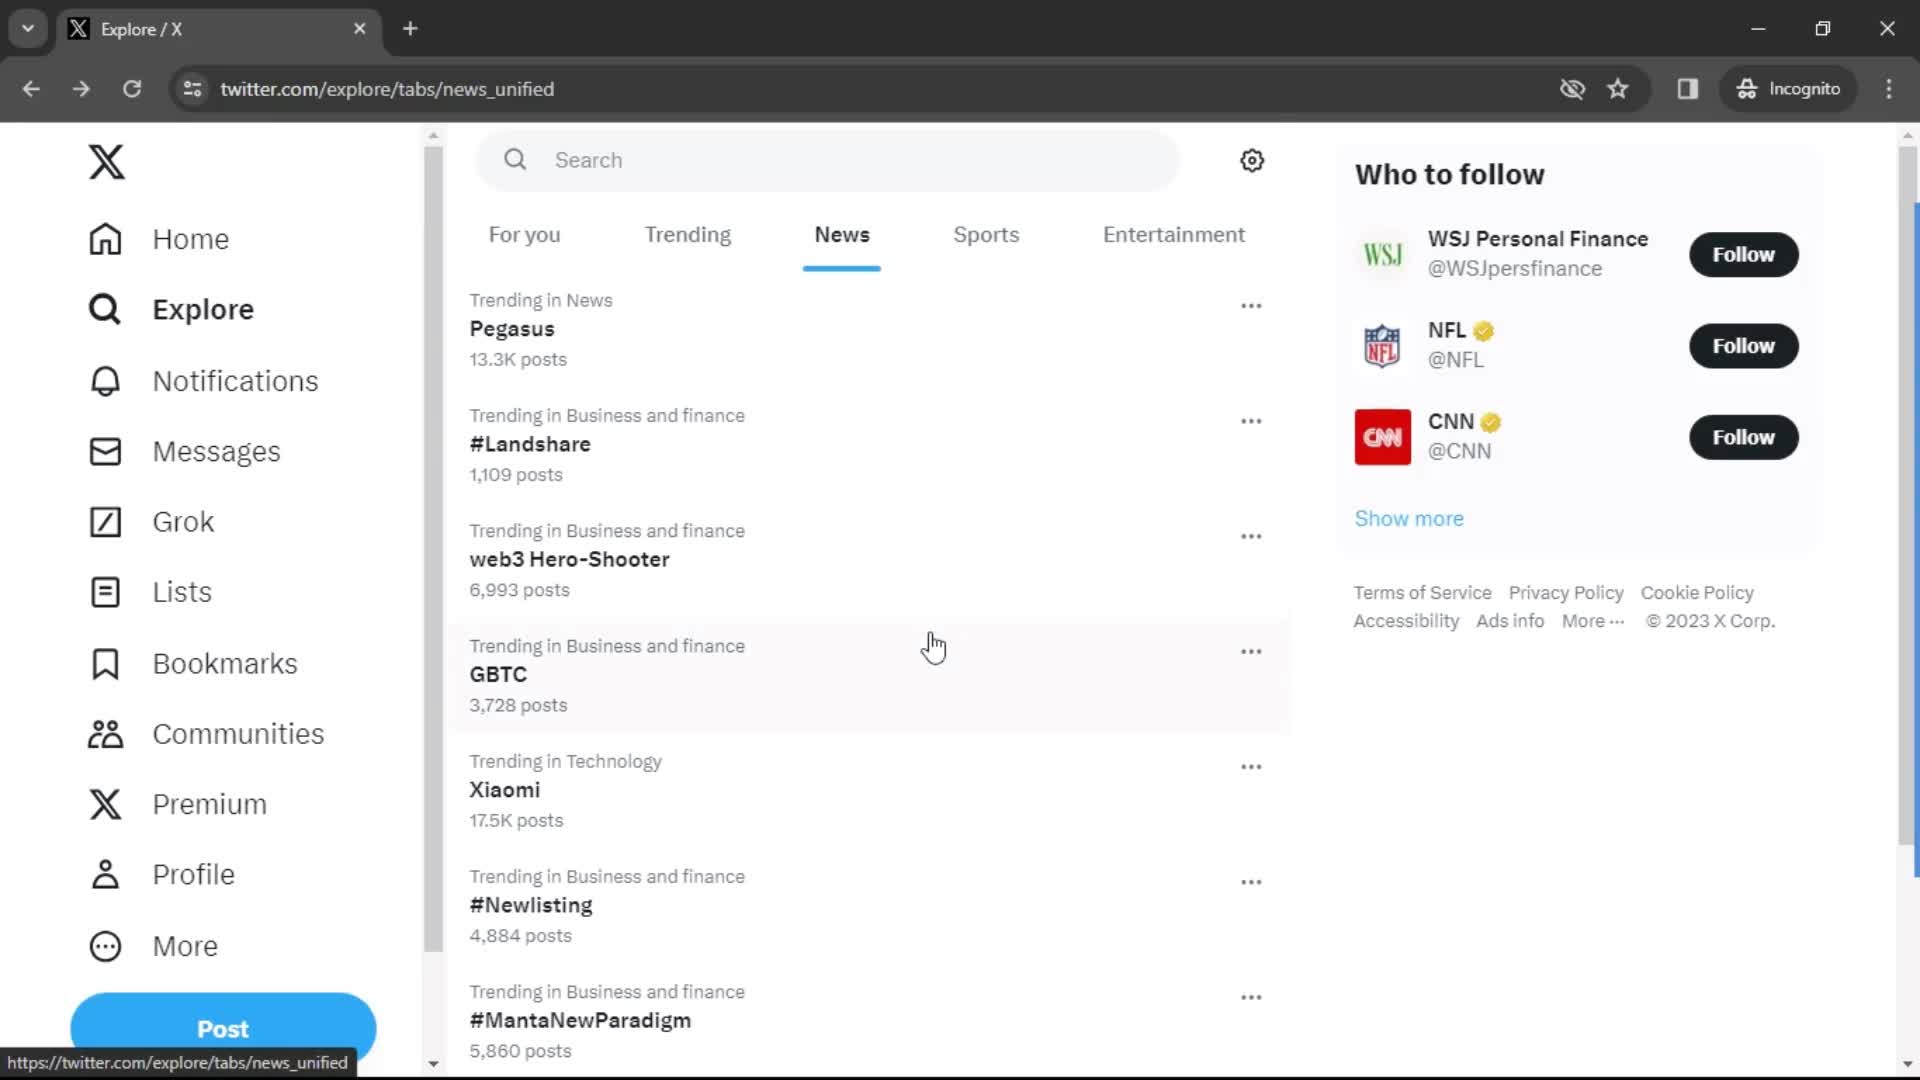Screen dimensions: 1920x1080
Task: Open the Pegasus trending topic
Action: (x=866, y=329)
